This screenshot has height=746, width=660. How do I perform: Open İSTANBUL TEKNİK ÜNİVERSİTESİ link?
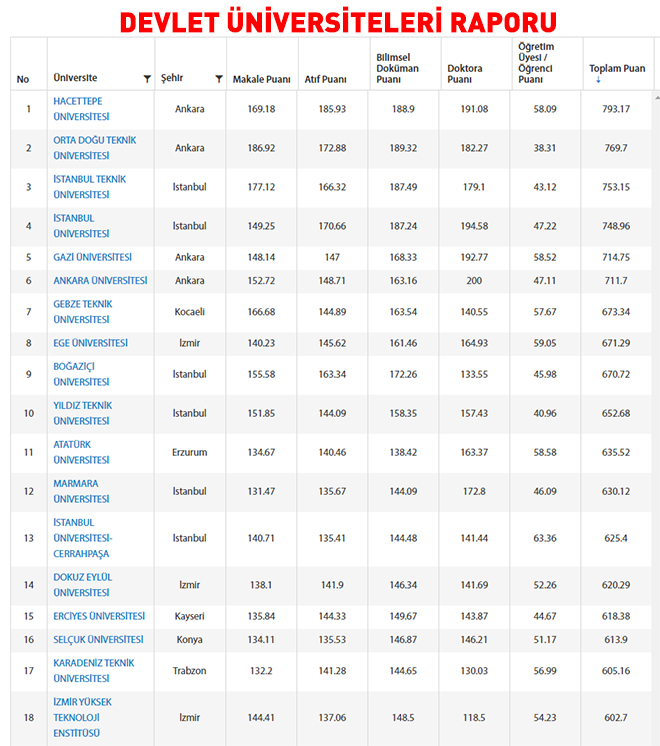[89, 187]
